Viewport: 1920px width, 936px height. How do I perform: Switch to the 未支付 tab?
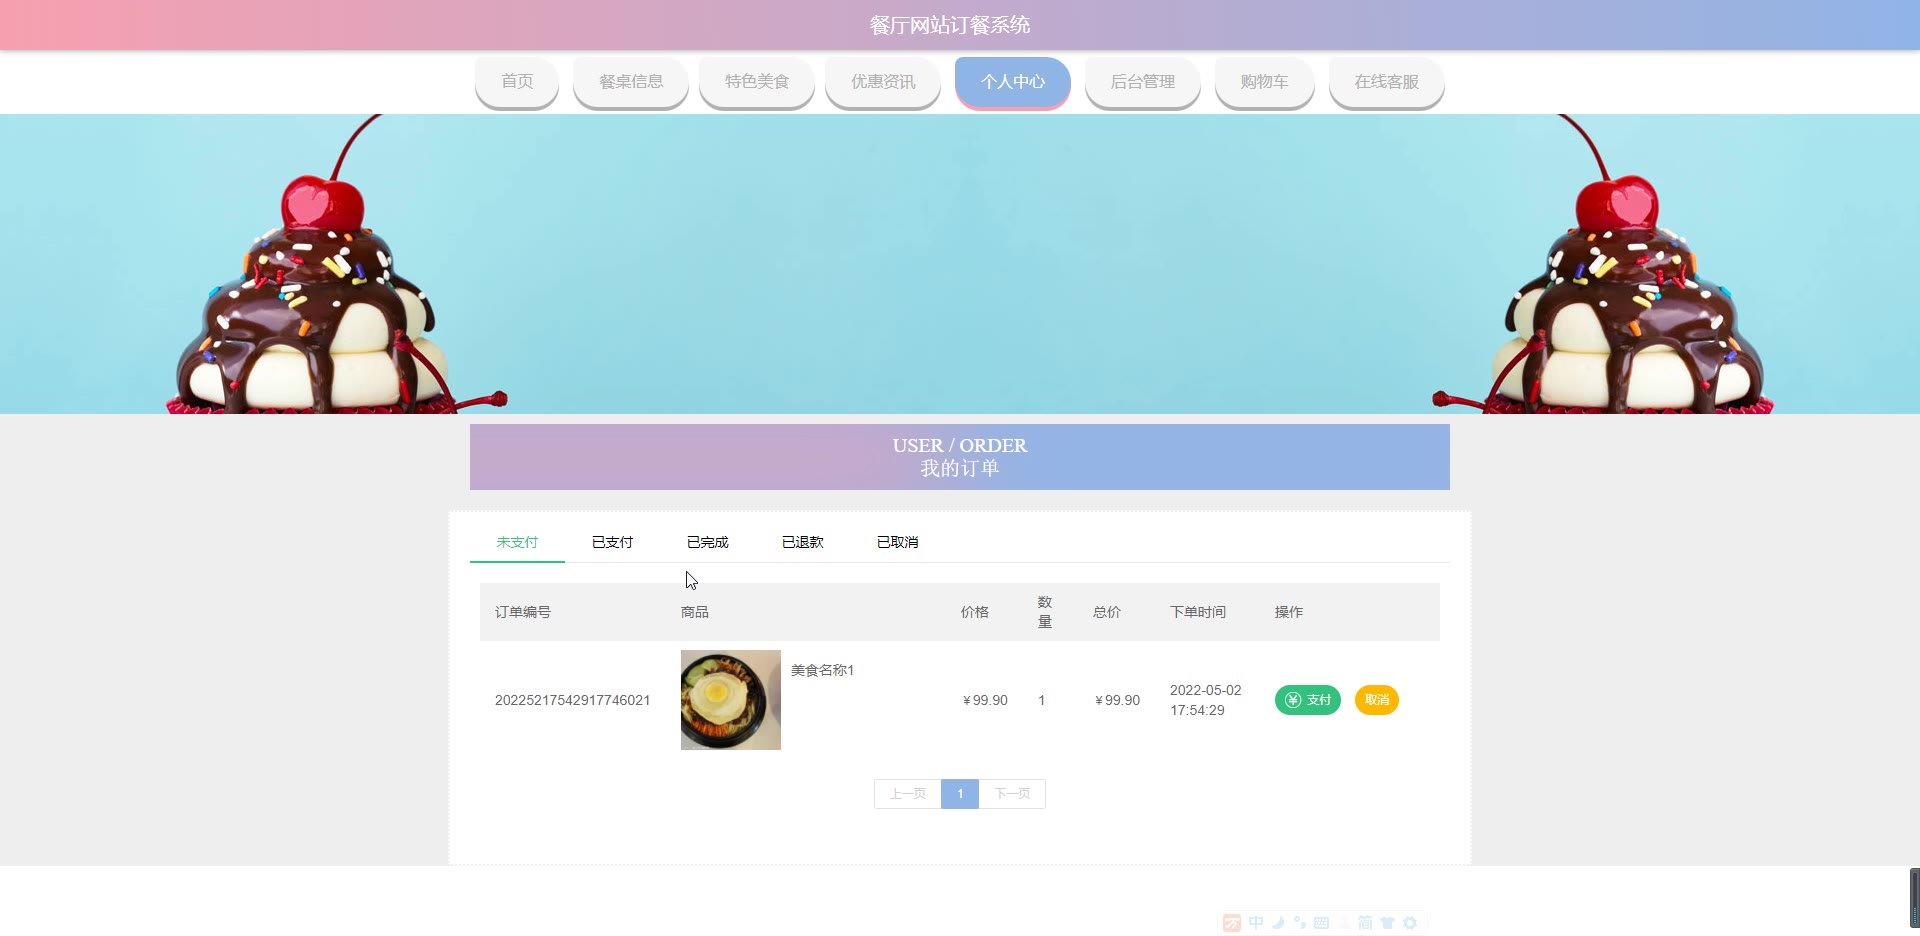pyautogui.click(x=517, y=542)
